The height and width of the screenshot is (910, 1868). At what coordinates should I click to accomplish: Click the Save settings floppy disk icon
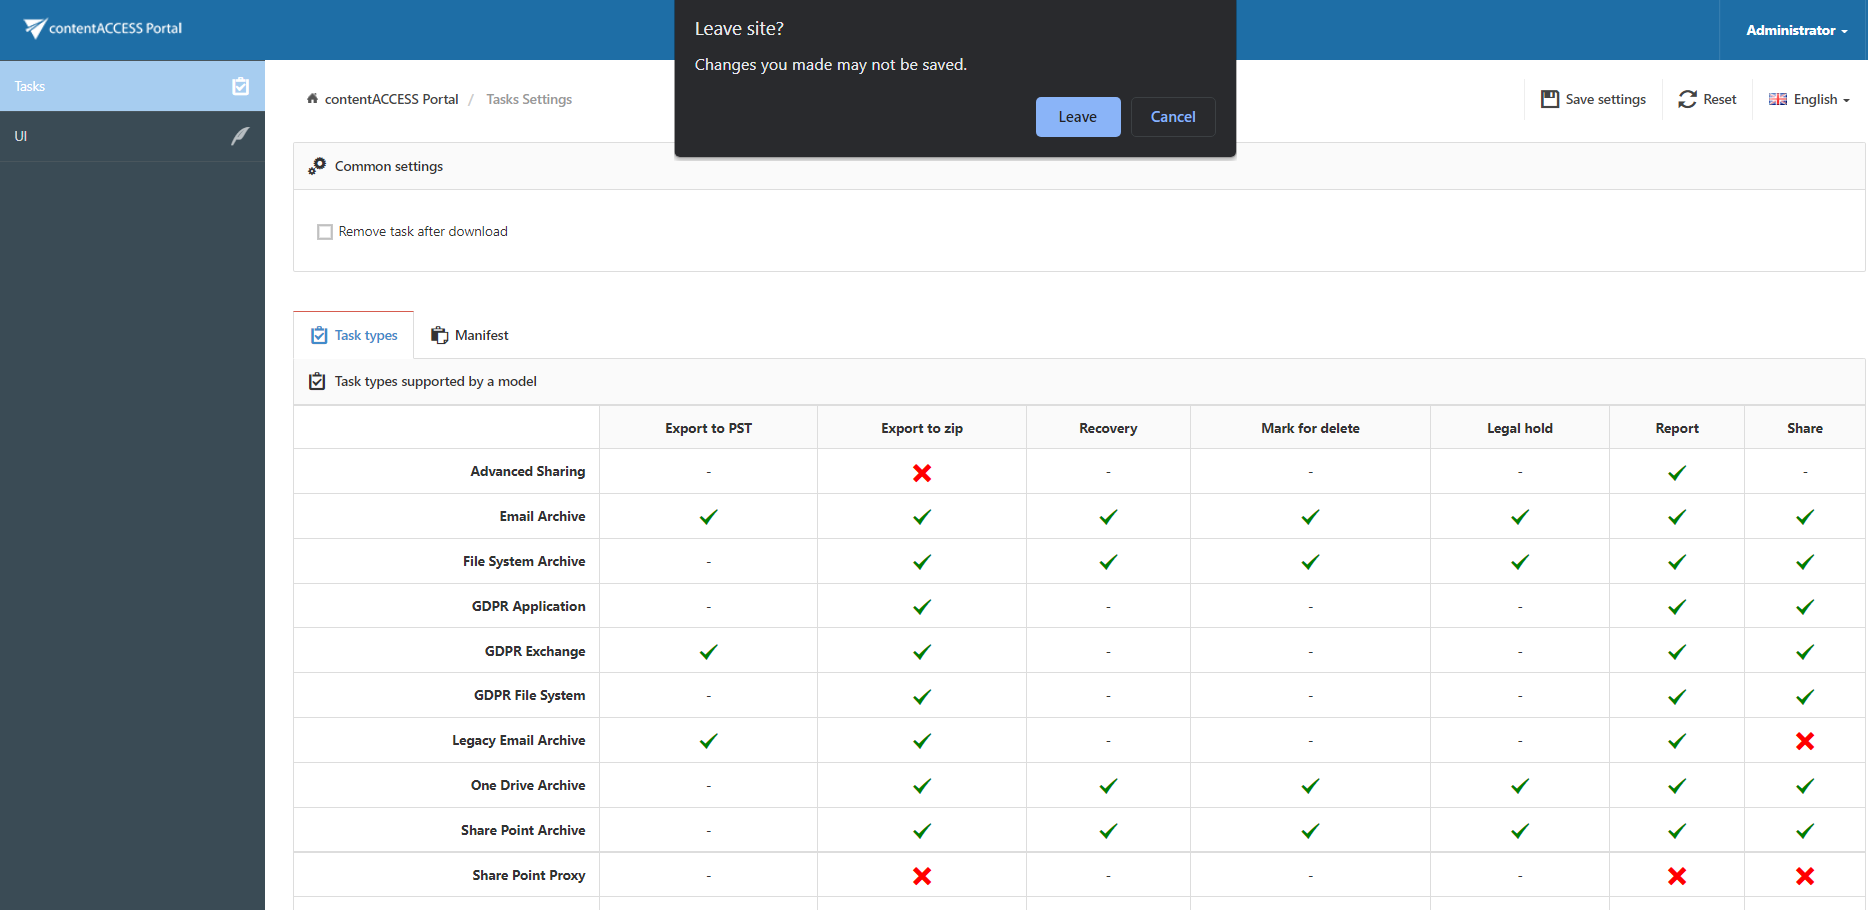pos(1550,99)
